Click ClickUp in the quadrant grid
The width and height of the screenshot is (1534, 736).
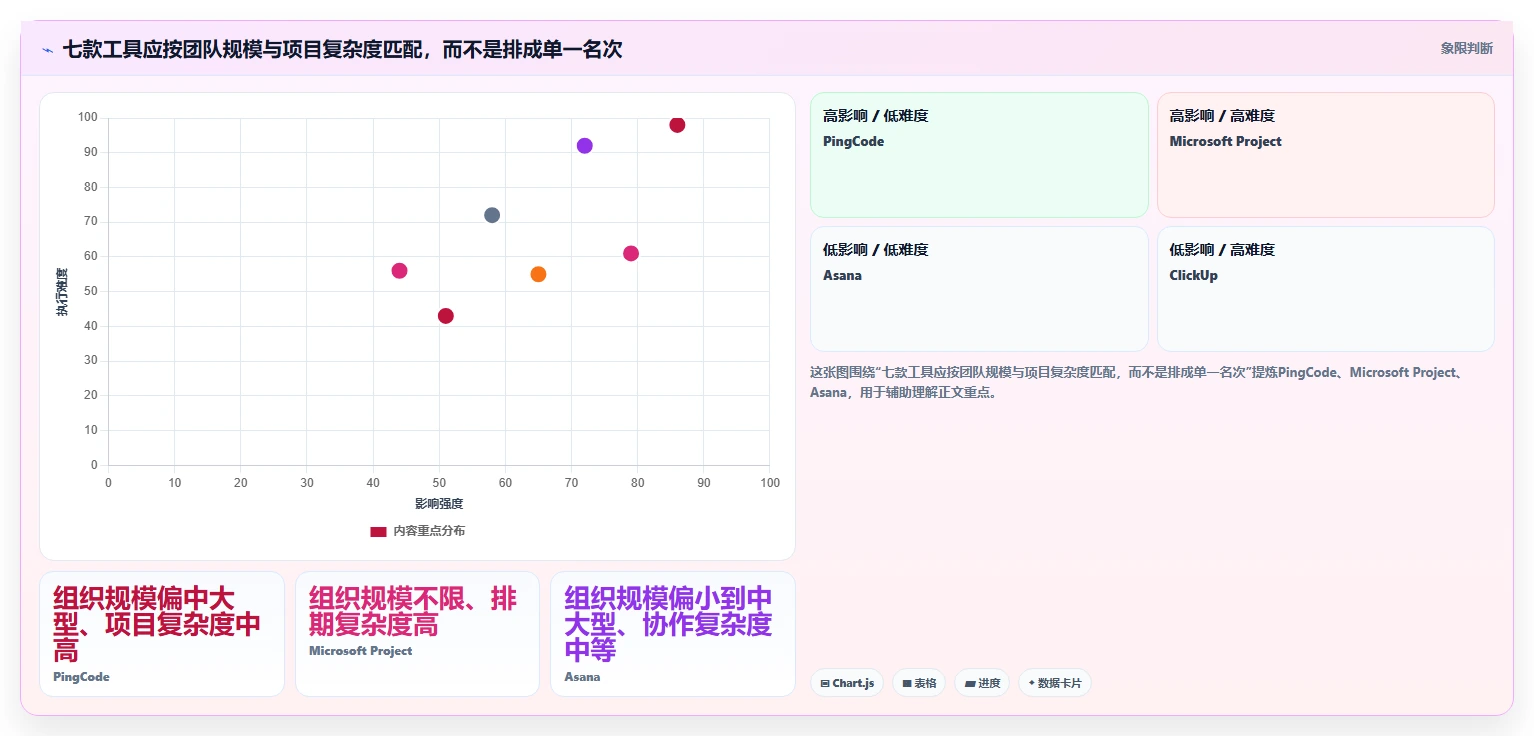pyautogui.click(x=1193, y=275)
